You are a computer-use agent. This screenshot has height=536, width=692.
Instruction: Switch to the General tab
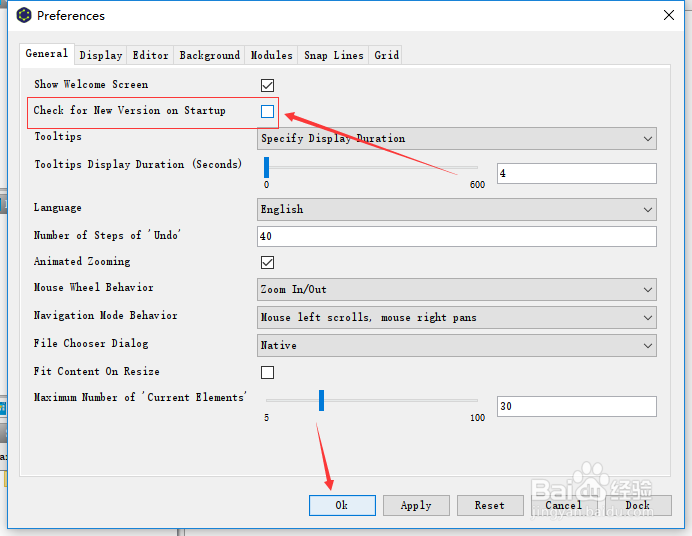(x=47, y=54)
